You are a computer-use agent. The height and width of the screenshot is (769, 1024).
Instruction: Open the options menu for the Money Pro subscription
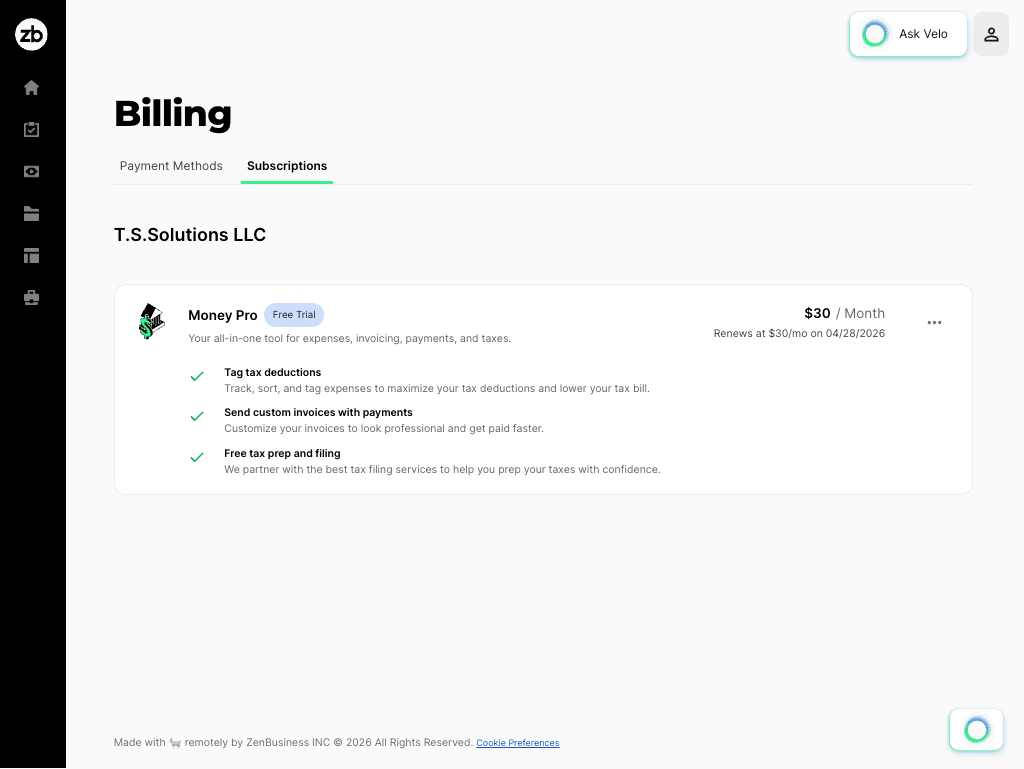(x=934, y=322)
